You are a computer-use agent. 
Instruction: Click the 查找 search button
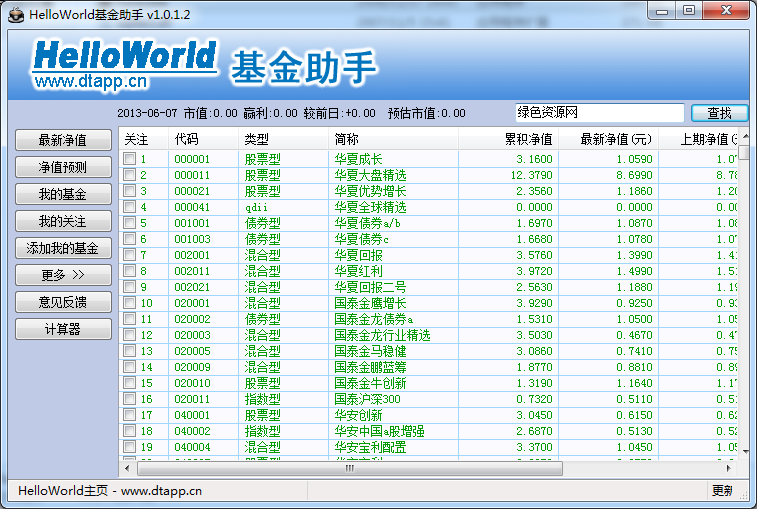(719, 113)
